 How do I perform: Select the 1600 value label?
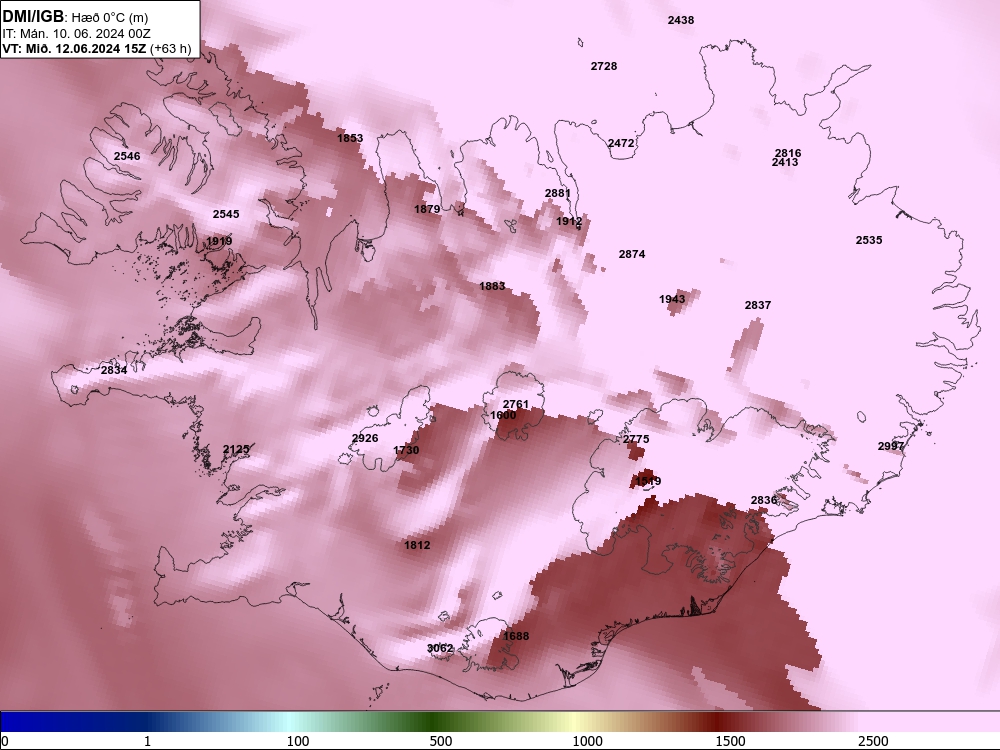click(x=503, y=415)
